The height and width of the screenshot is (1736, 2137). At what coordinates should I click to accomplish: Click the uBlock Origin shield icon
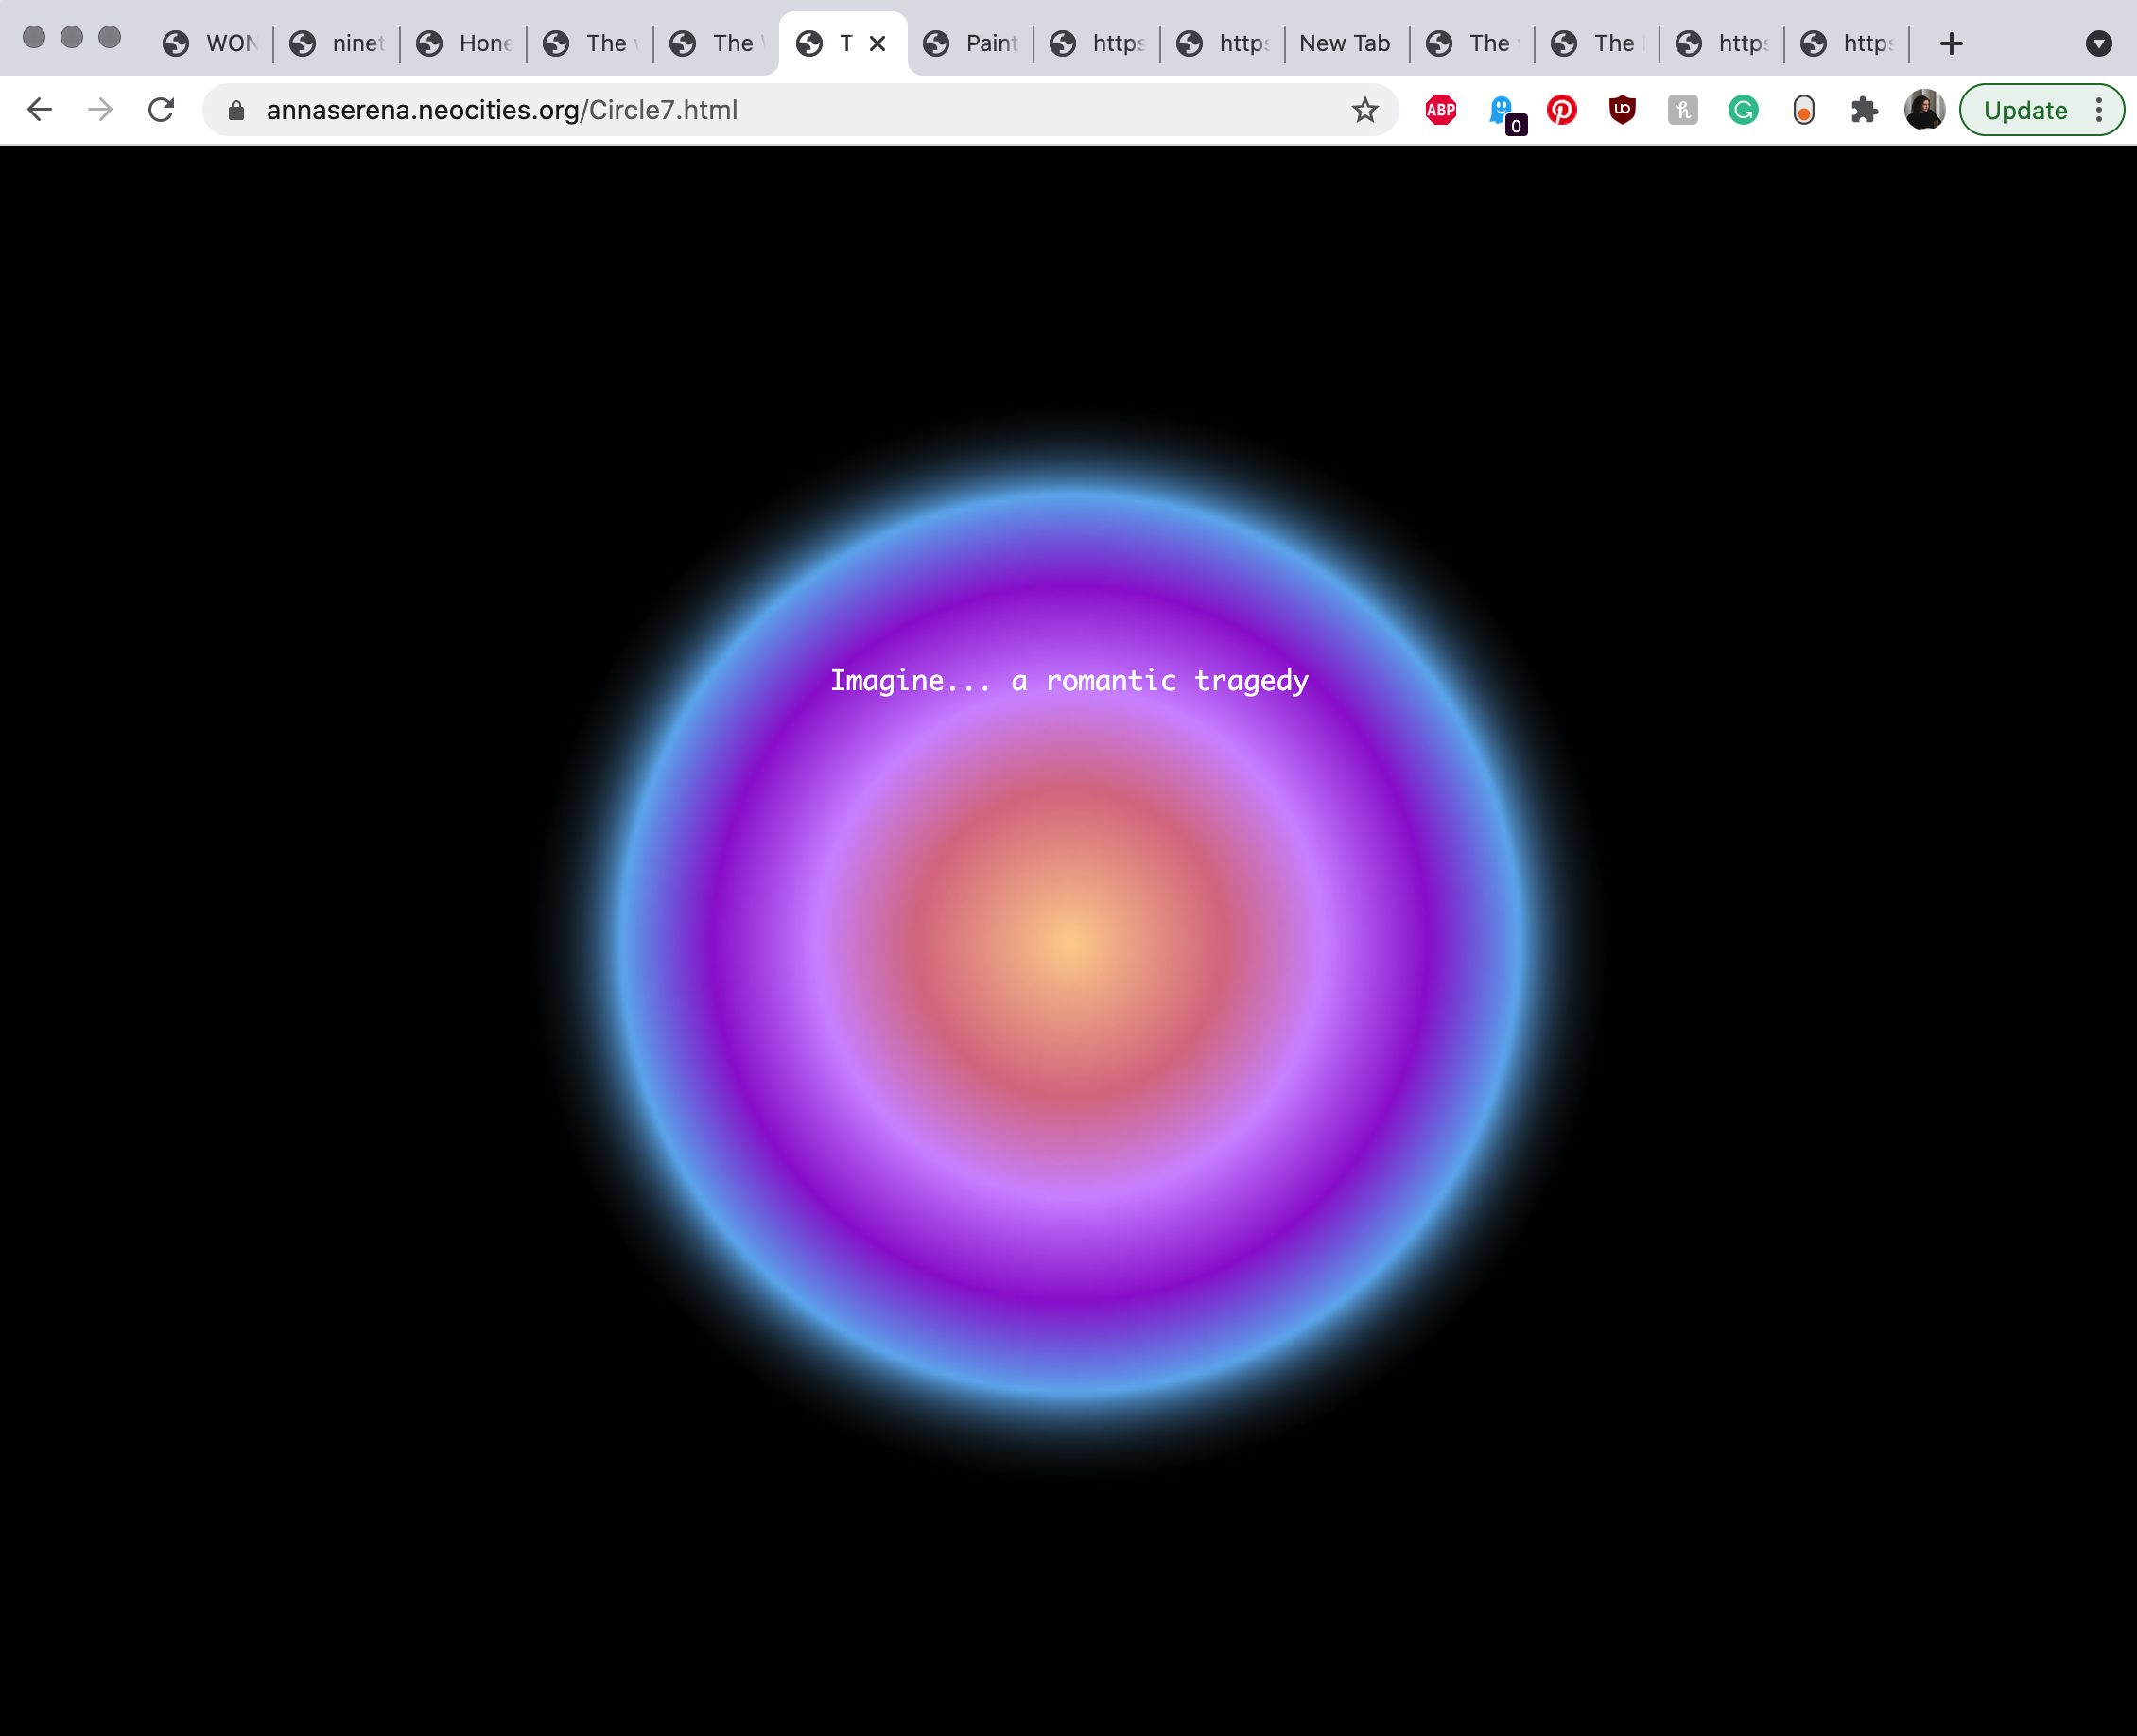[x=1622, y=110]
